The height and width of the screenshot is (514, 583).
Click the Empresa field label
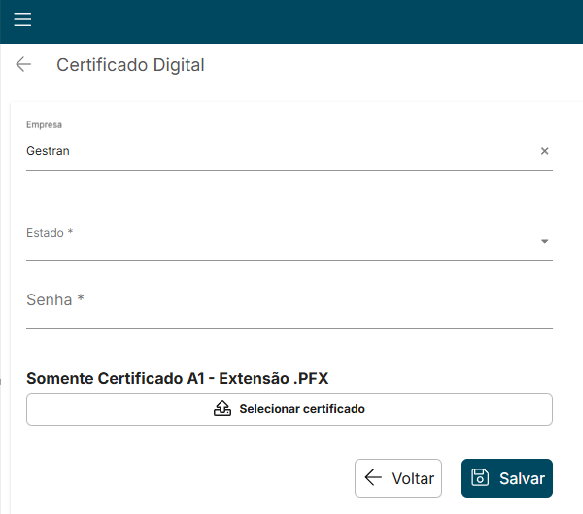pyautogui.click(x=44, y=125)
